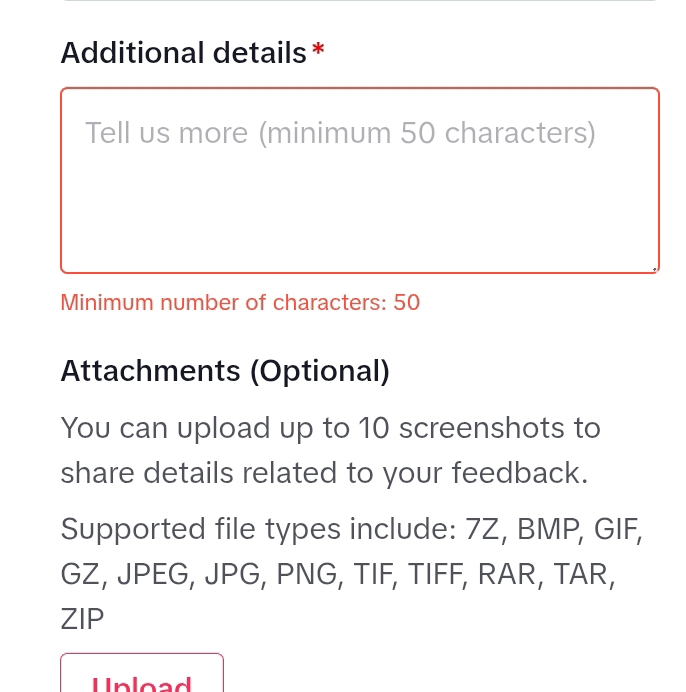Click the red required asterisk
The width and height of the screenshot is (686, 692).
(x=318, y=52)
